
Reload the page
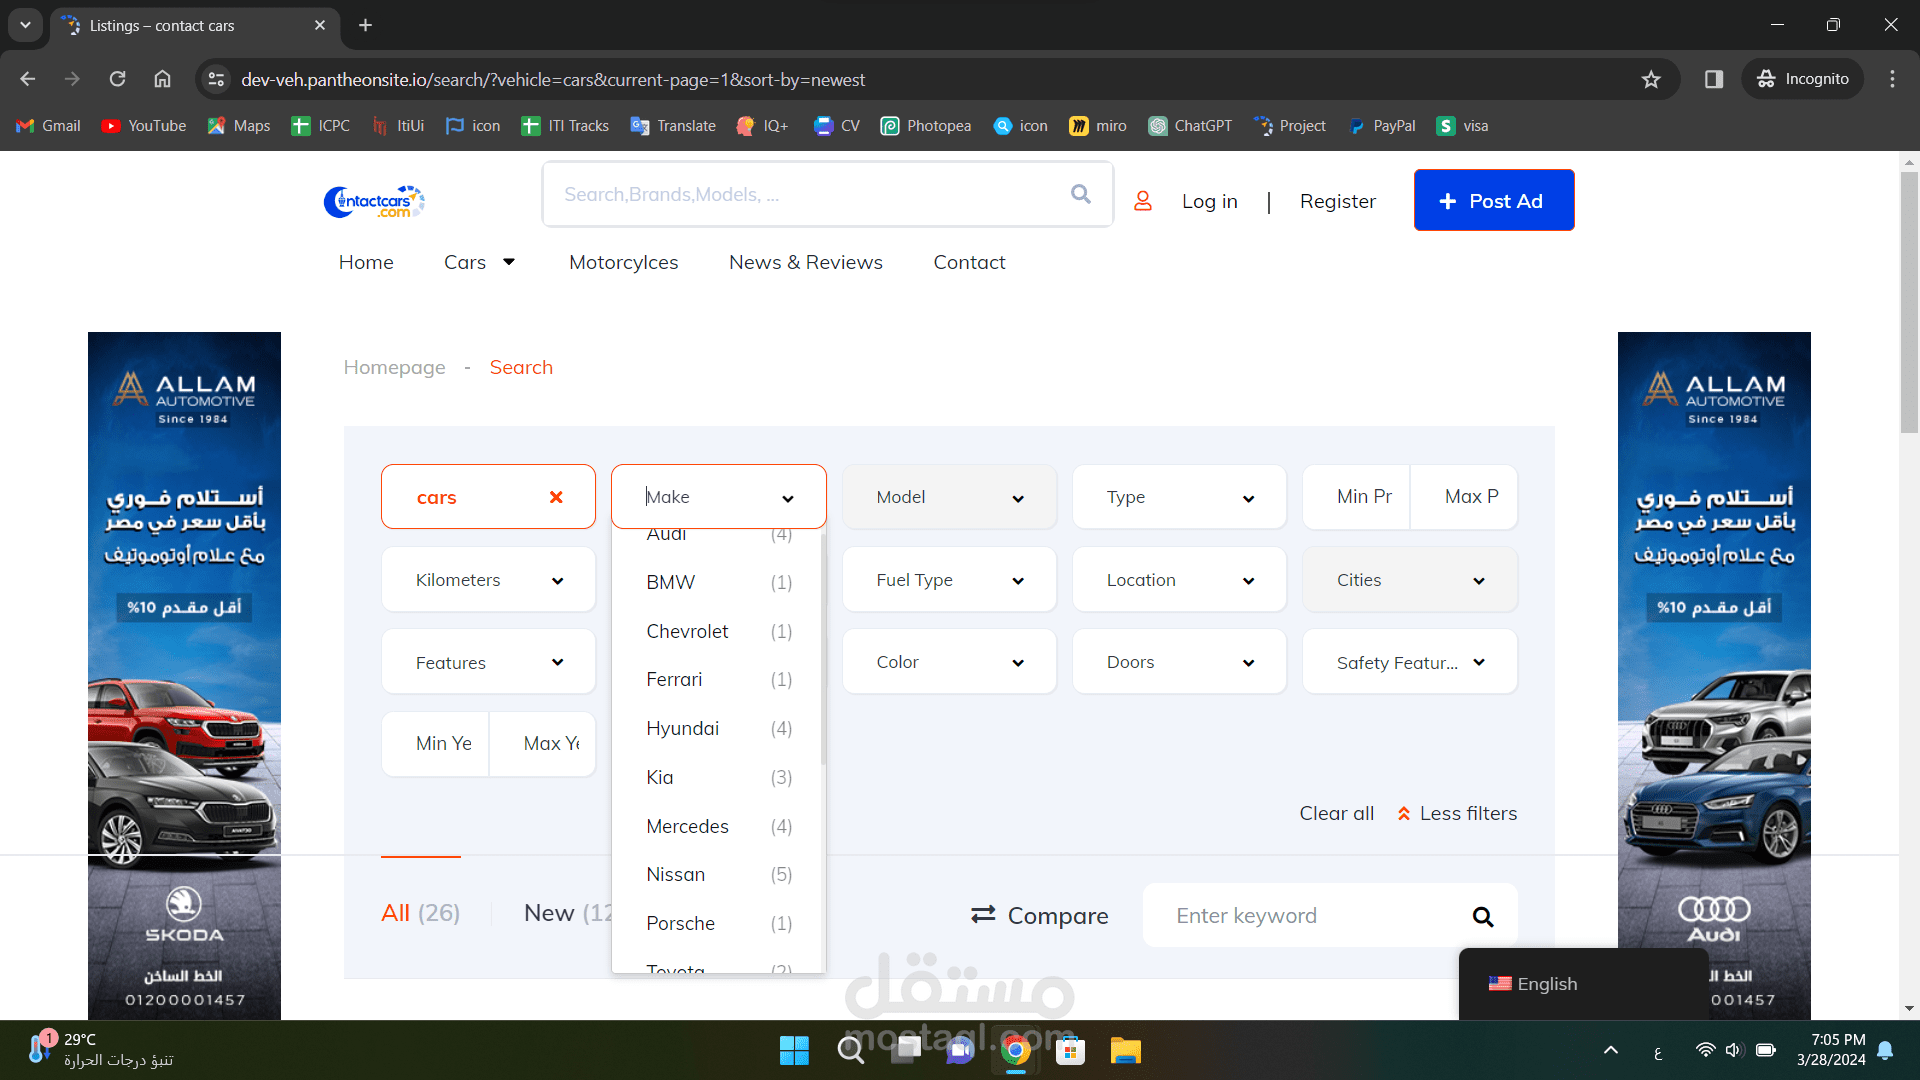(117, 79)
